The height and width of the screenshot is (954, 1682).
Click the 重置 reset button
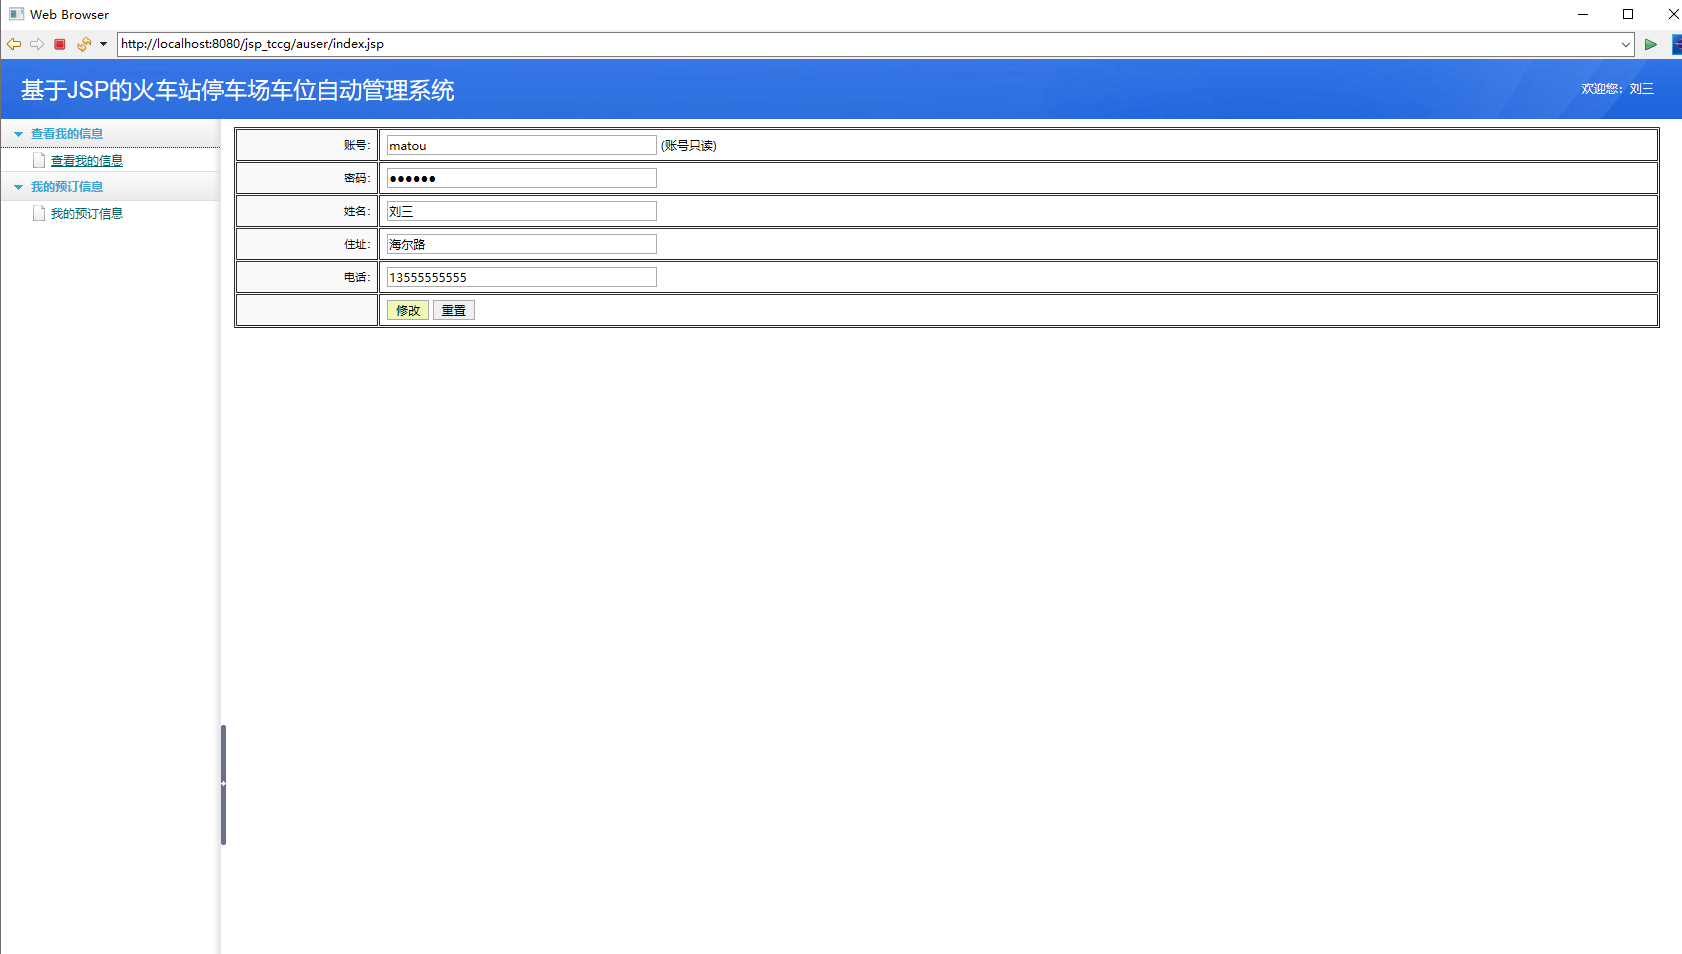454,310
